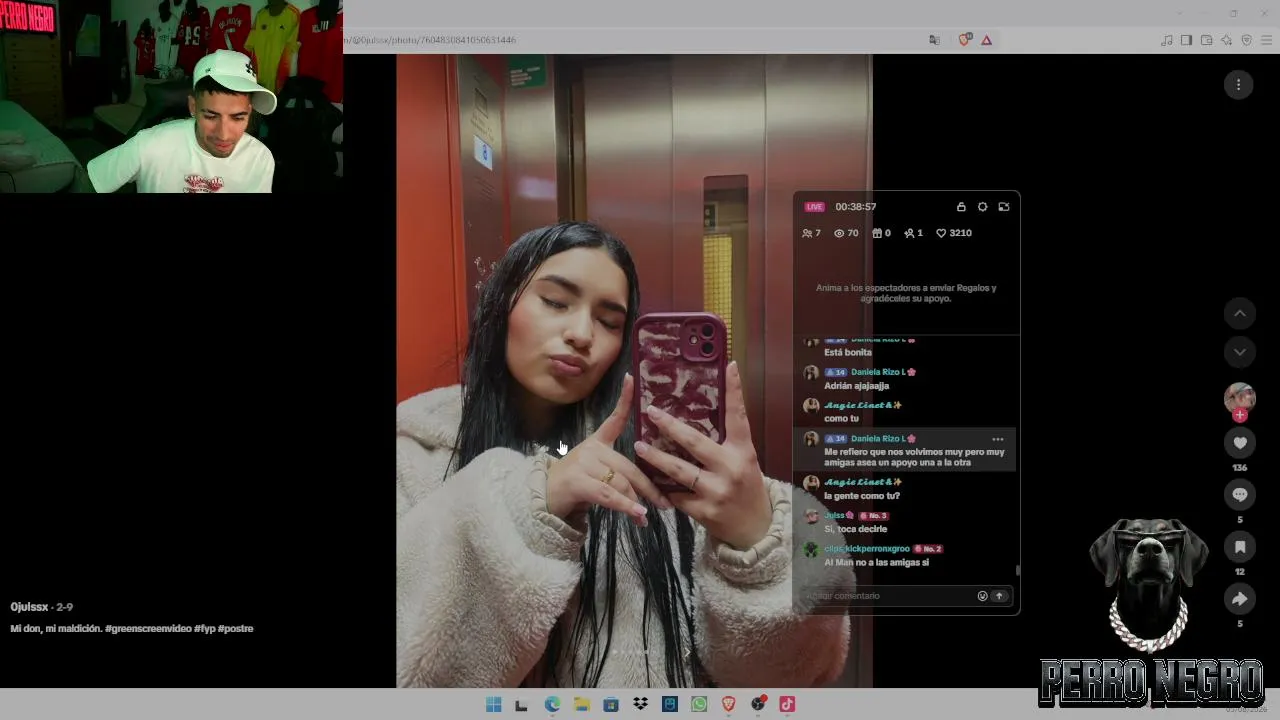Open the Ojulssx username link
1280x720 pixels.
click(29, 607)
